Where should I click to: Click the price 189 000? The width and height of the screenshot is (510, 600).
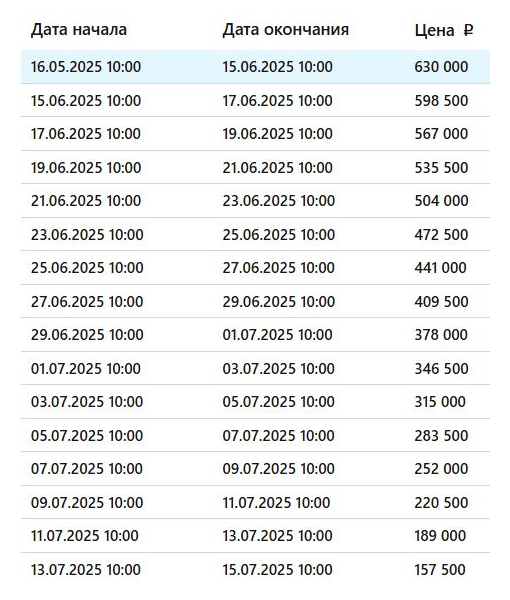pyautogui.click(x=440, y=535)
